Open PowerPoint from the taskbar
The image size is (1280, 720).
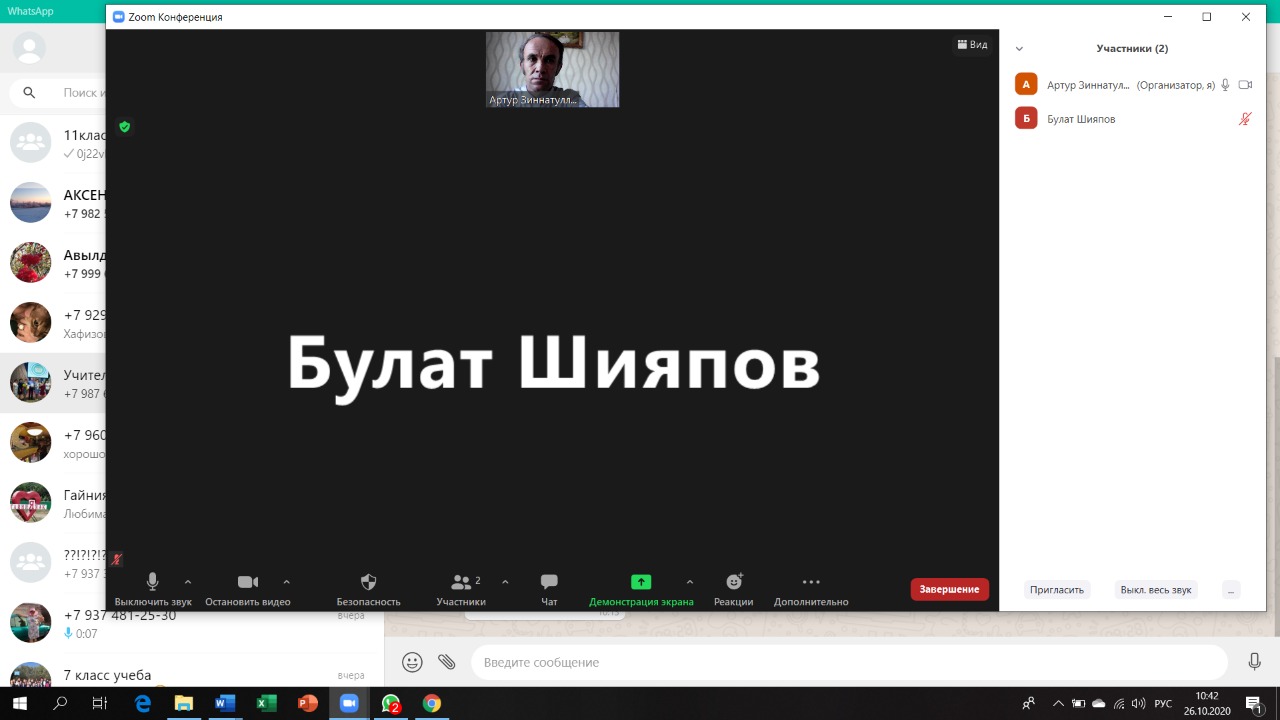(308, 704)
